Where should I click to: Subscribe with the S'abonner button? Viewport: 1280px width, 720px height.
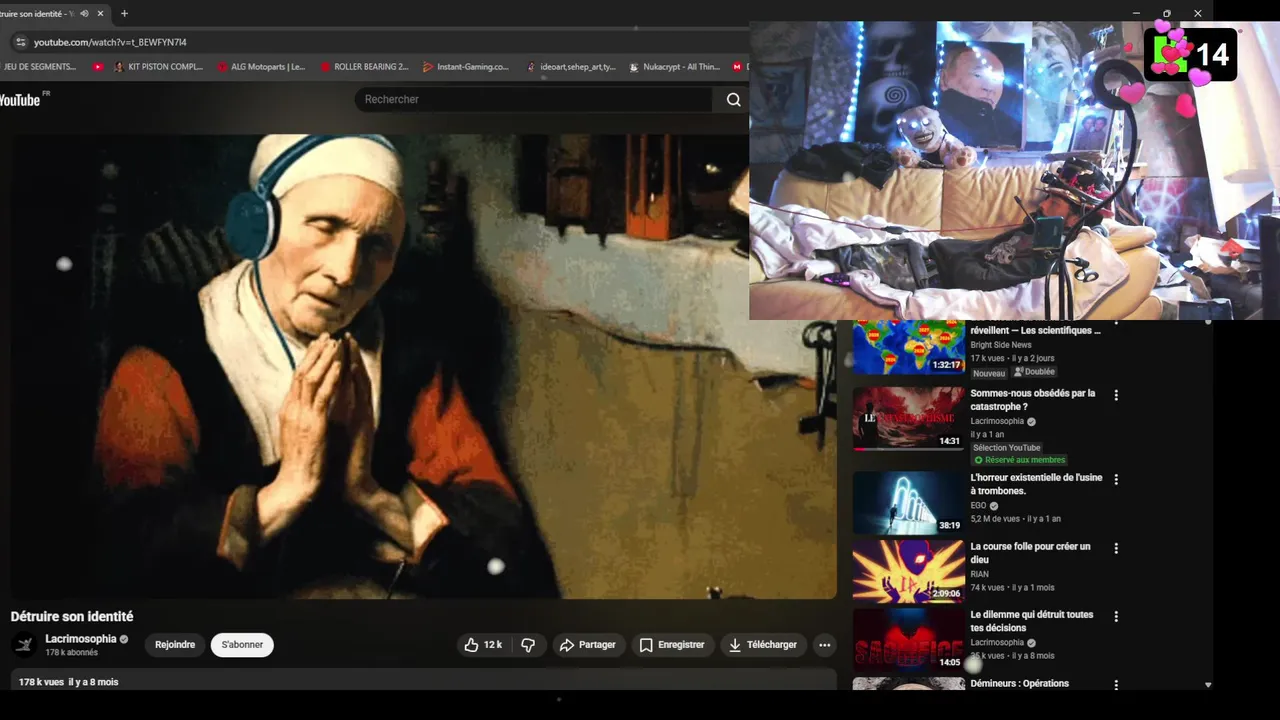[242, 645]
